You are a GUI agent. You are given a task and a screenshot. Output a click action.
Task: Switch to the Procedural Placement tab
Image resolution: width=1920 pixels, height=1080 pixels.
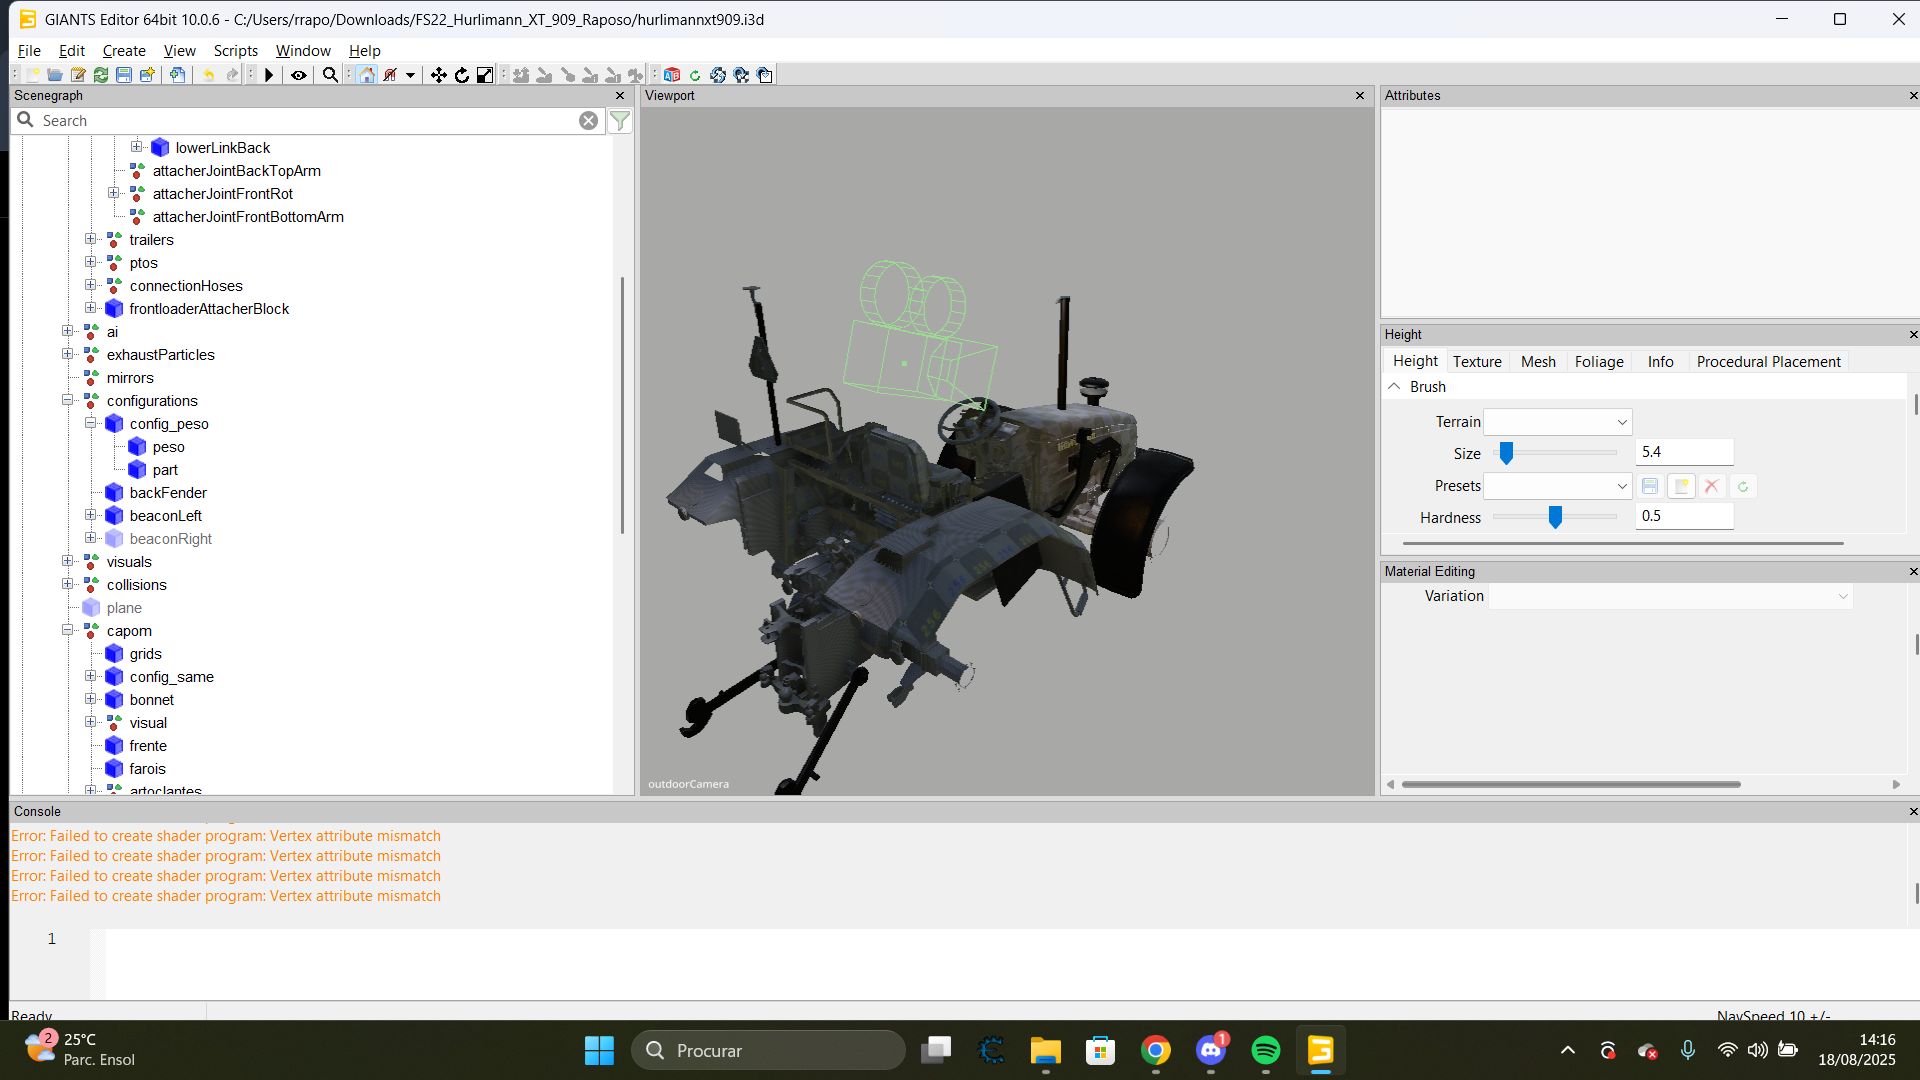click(x=1768, y=362)
